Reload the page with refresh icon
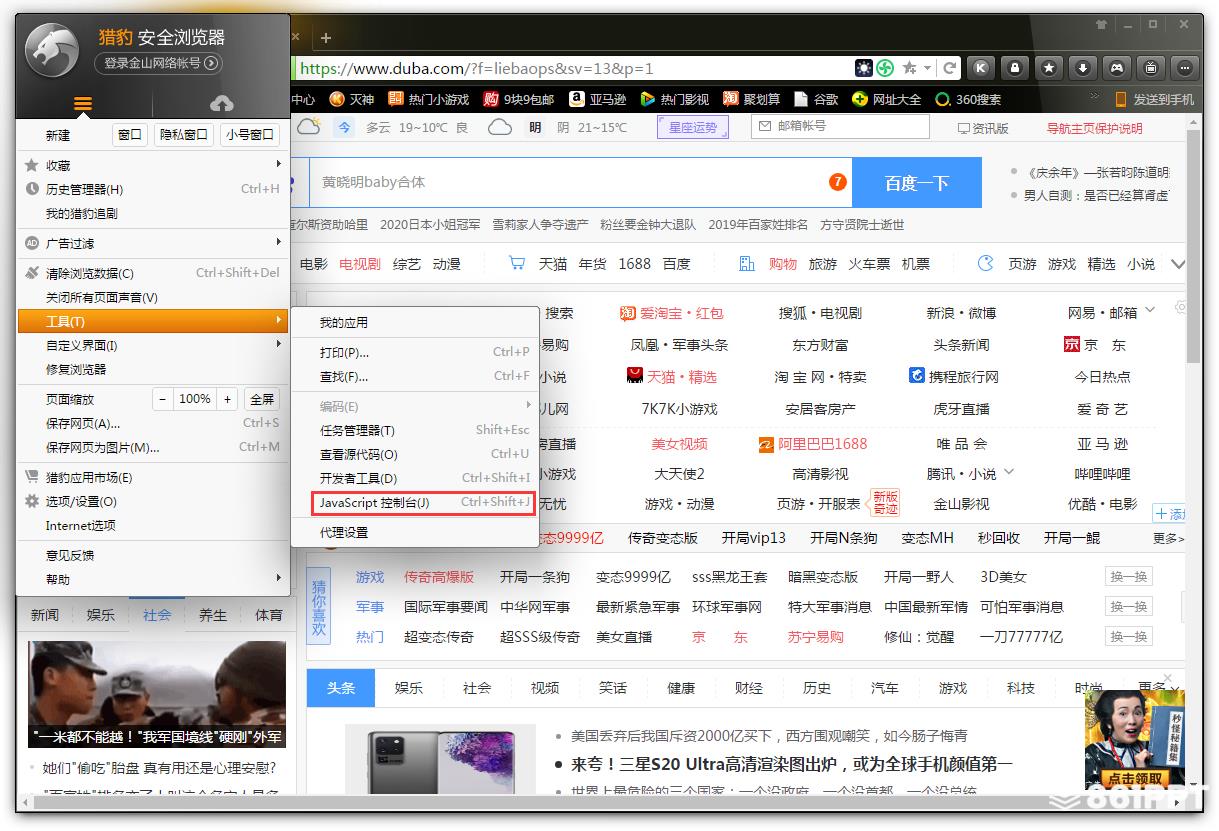 (x=949, y=68)
